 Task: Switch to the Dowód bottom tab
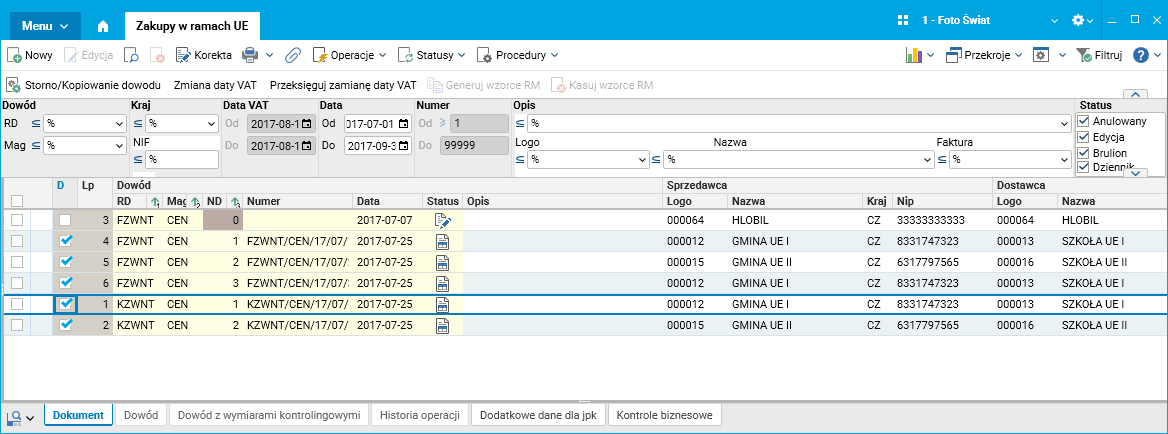point(141,415)
